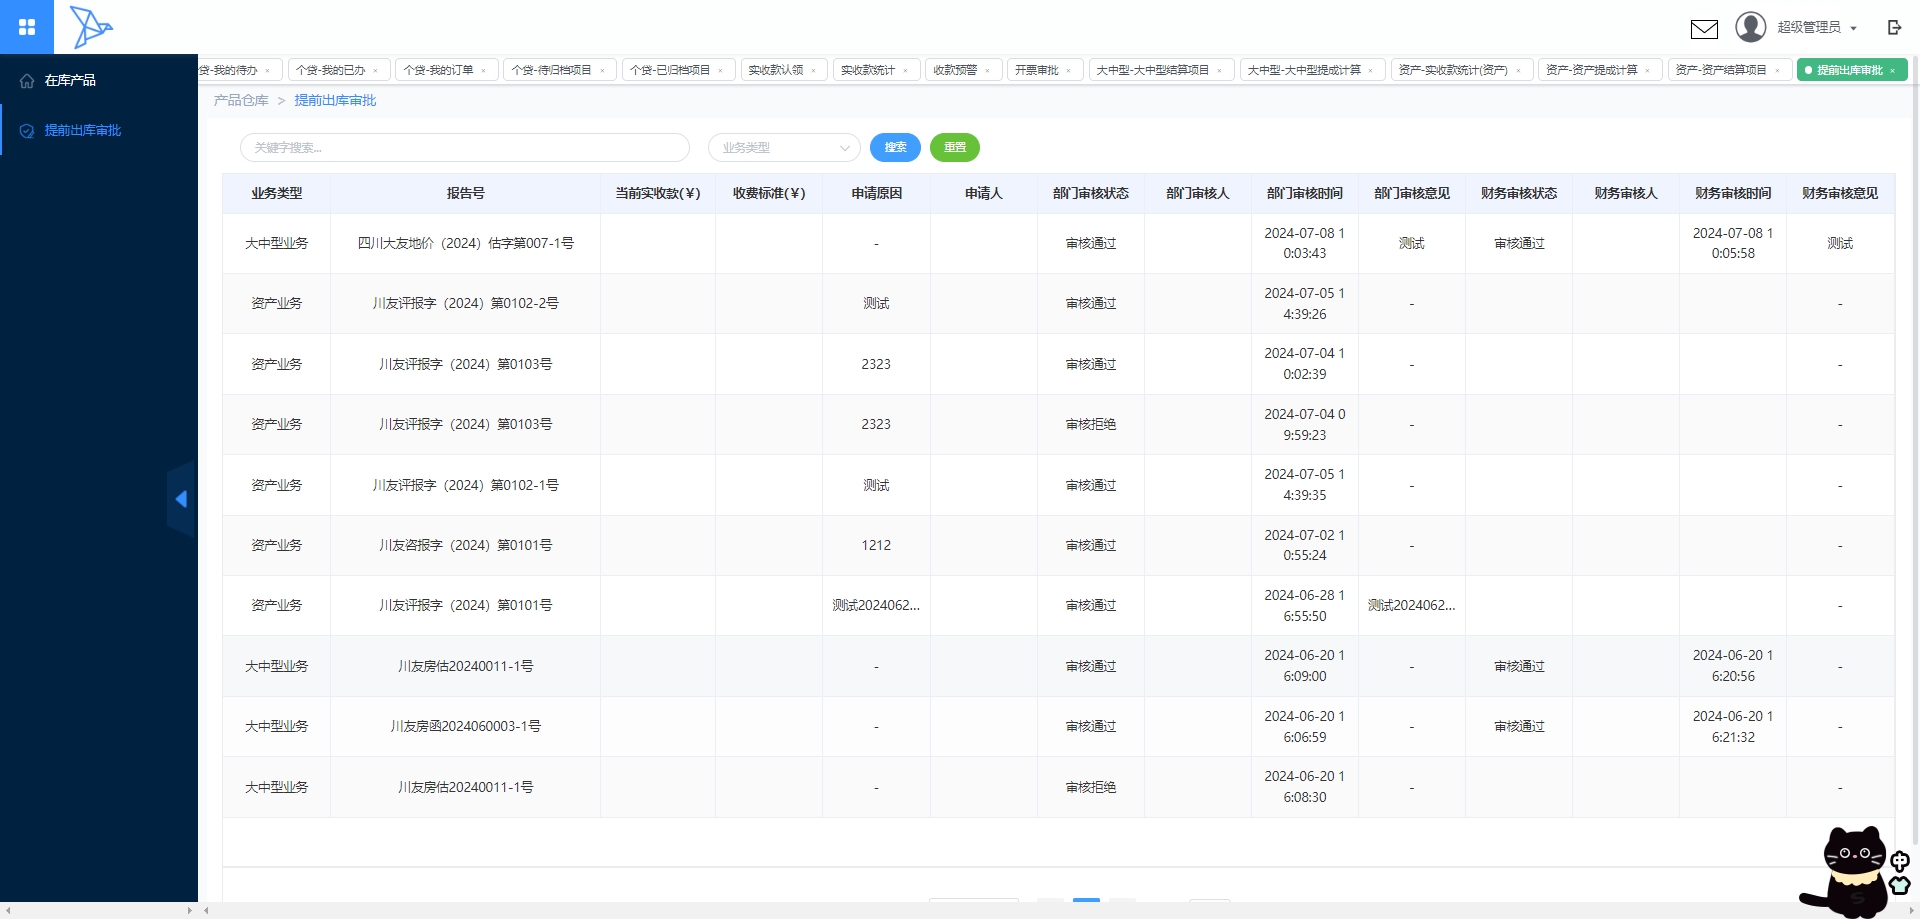Close the 大中型-大中型提成计算 tab
Screen dimensions: 1920x919
click(1371, 70)
